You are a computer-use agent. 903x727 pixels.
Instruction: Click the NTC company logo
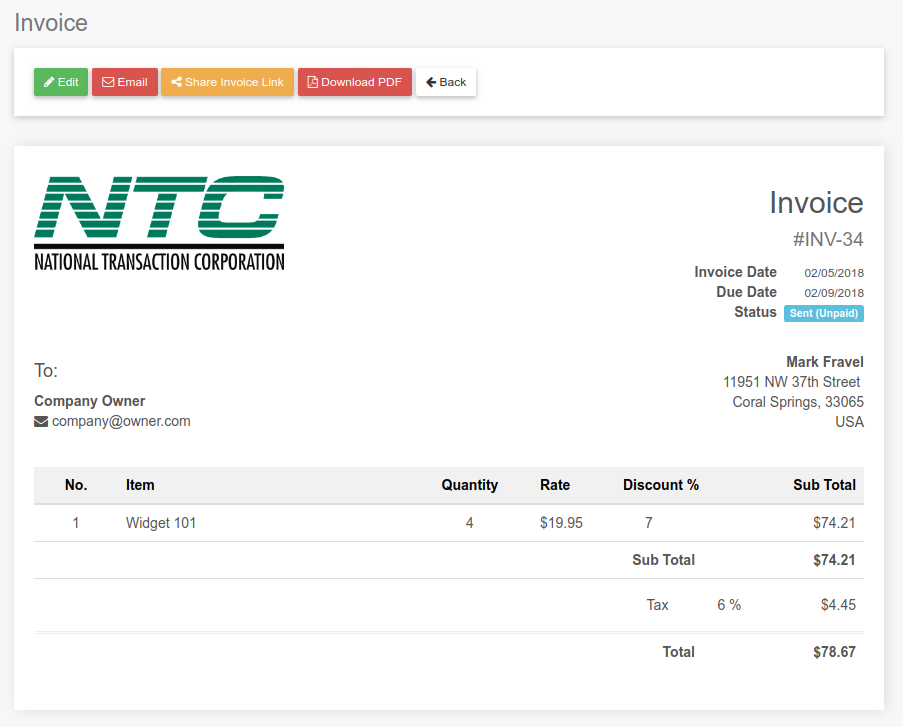(x=159, y=223)
